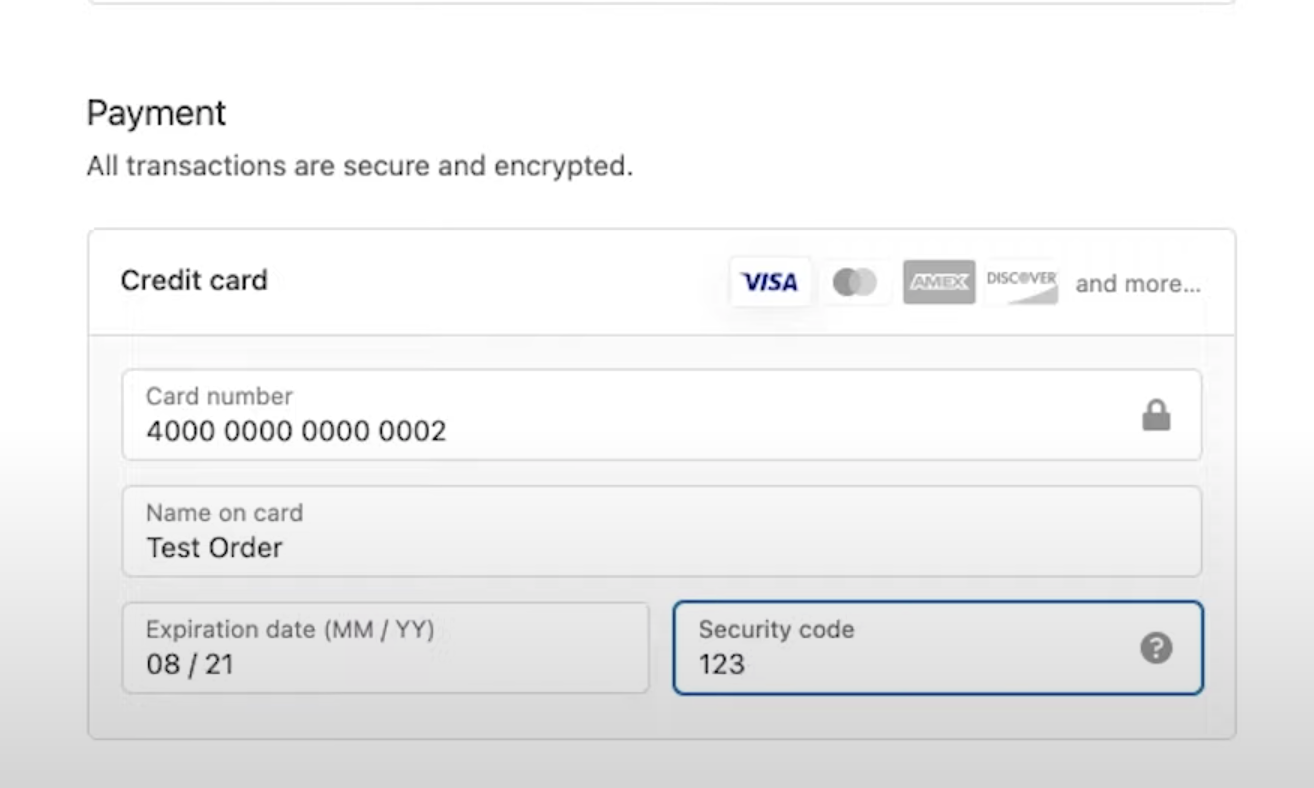Click the "and more..." card brands text
The height and width of the screenshot is (788, 1314).
point(1138,284)
